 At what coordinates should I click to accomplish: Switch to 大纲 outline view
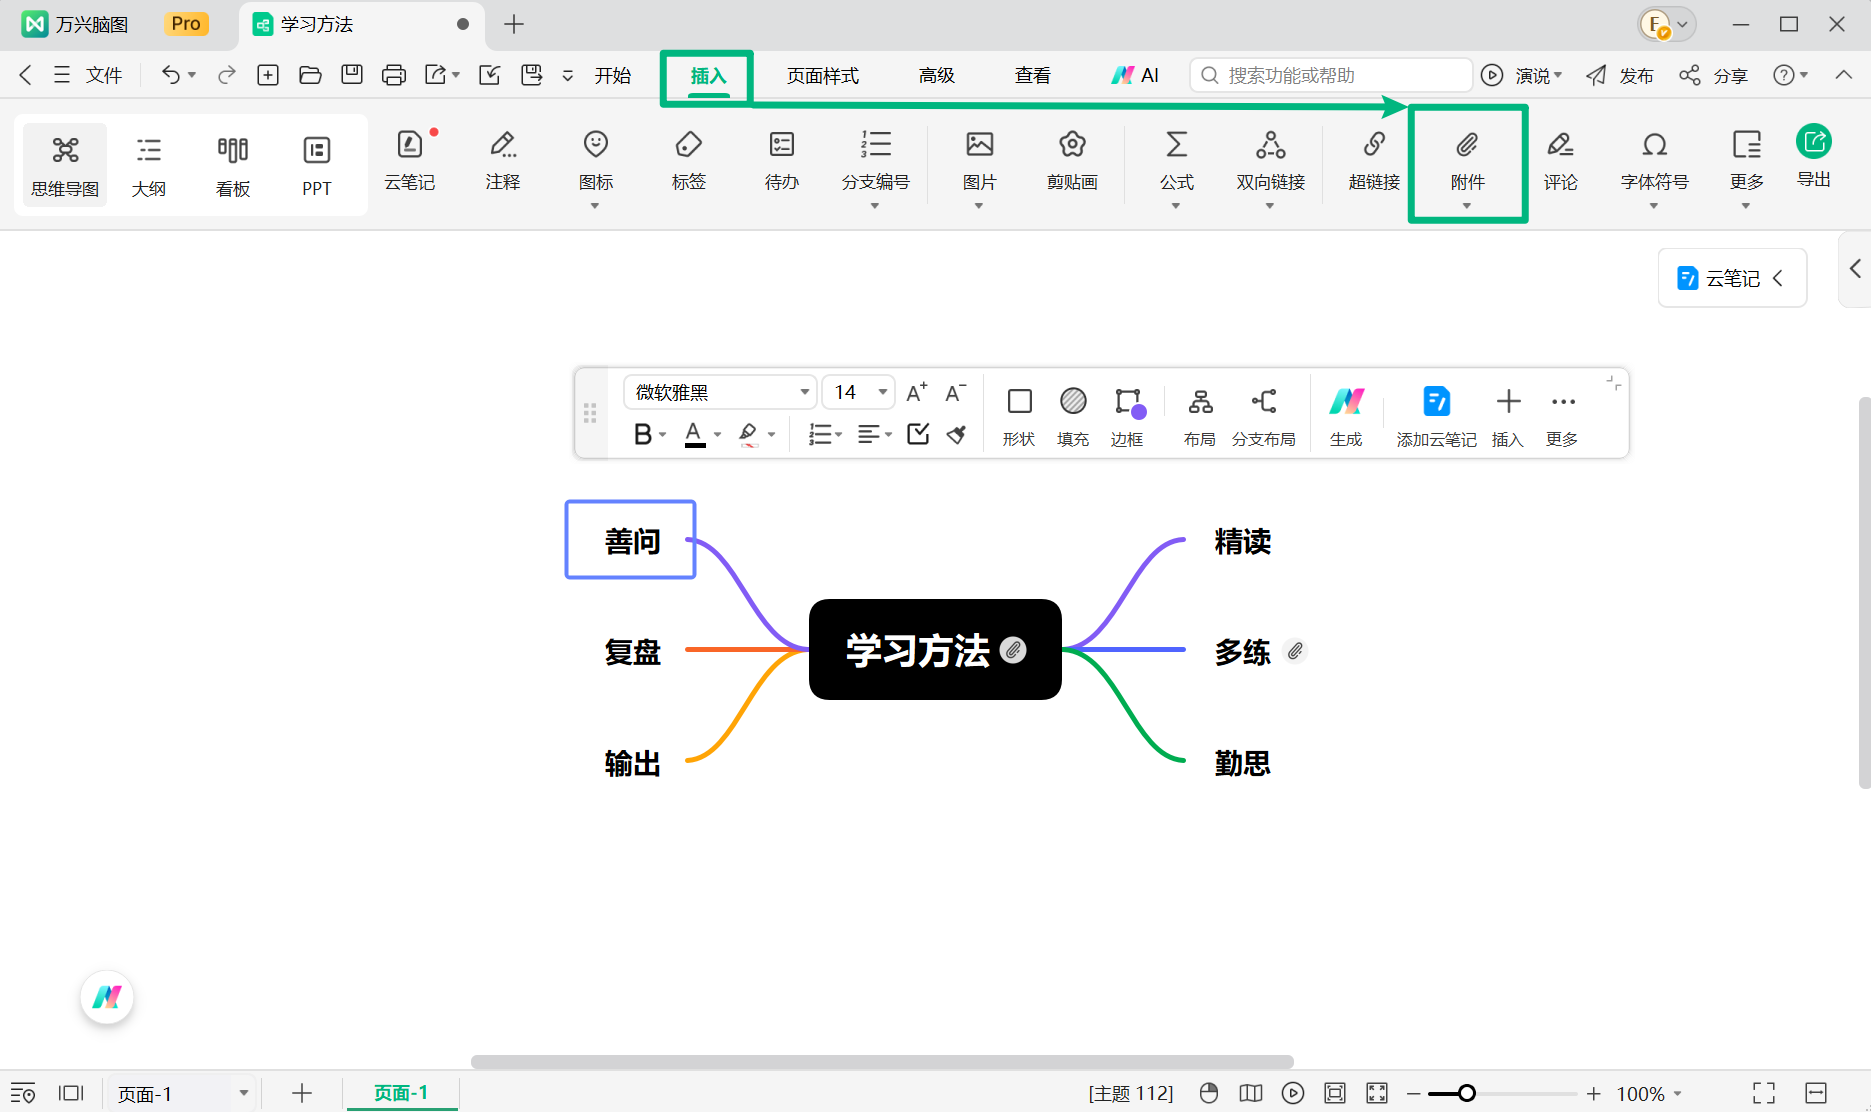(x=149, y=166)
